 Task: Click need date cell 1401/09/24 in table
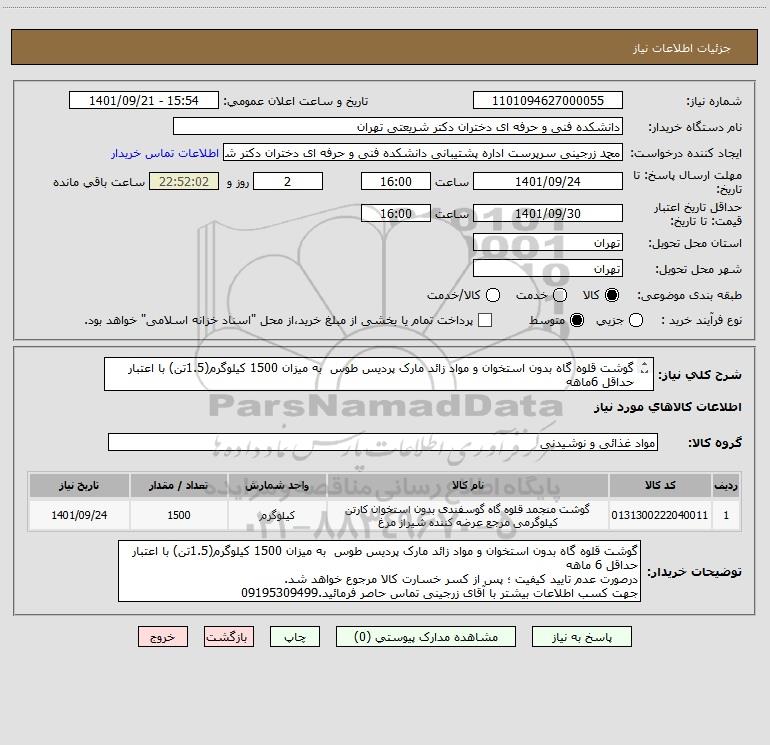click(x=79, y=515)
